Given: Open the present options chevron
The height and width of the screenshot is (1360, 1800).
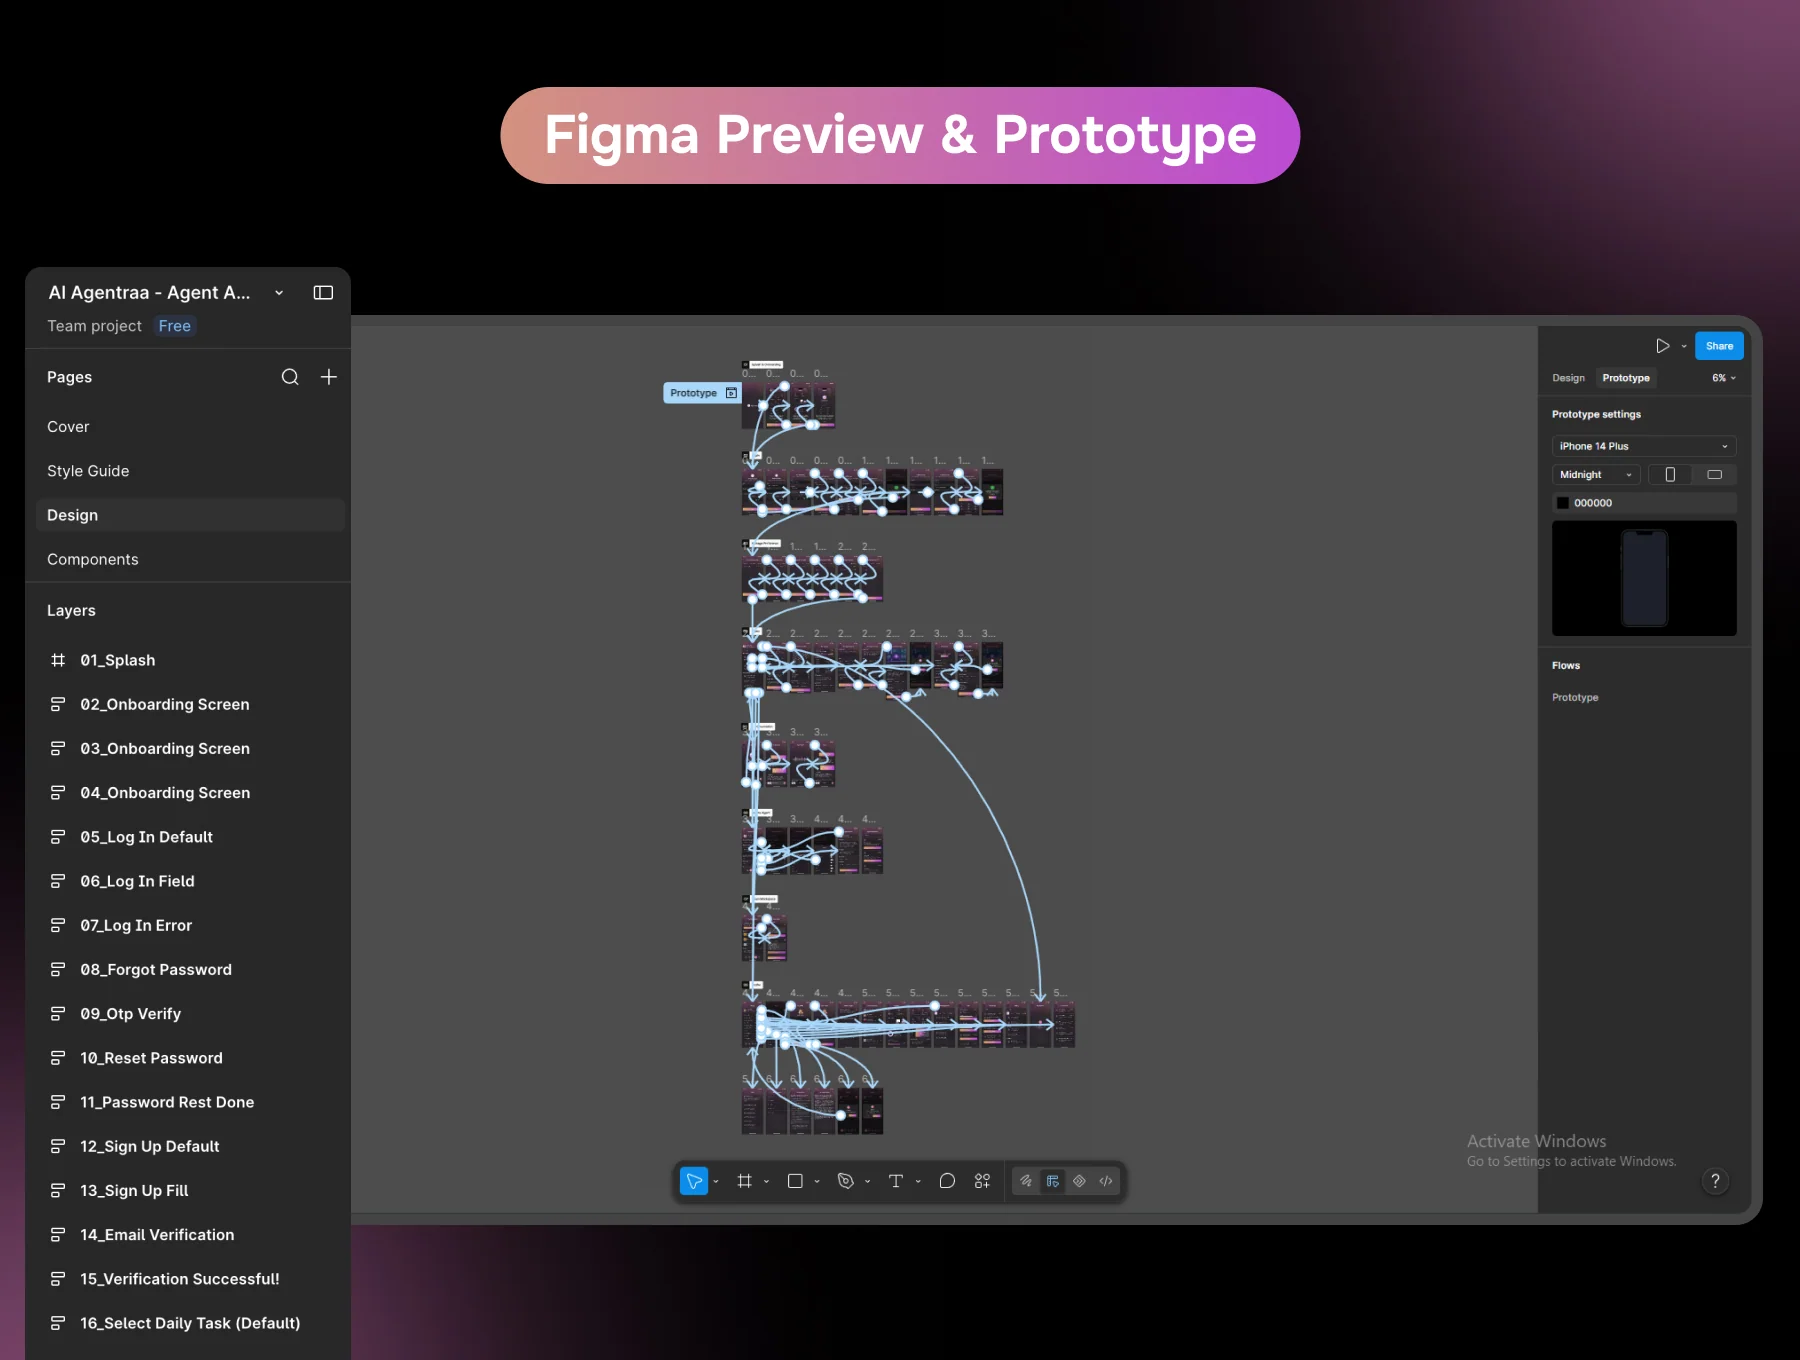Looking at the screenshot, I should click(x=1684, y=347).
